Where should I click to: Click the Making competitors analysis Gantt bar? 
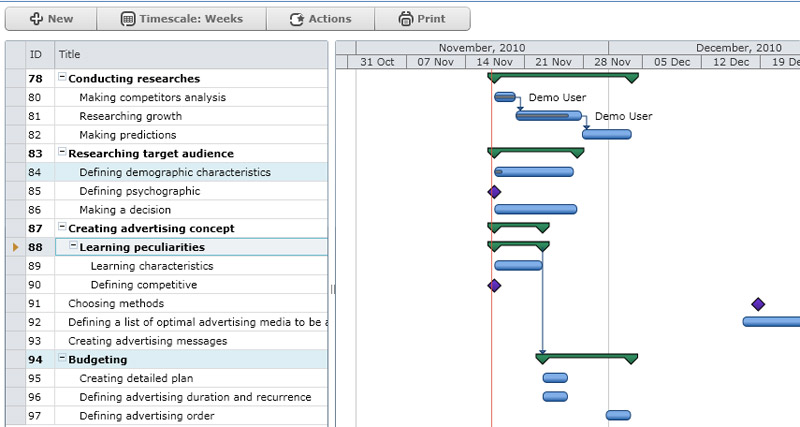(x=505, y=97)
